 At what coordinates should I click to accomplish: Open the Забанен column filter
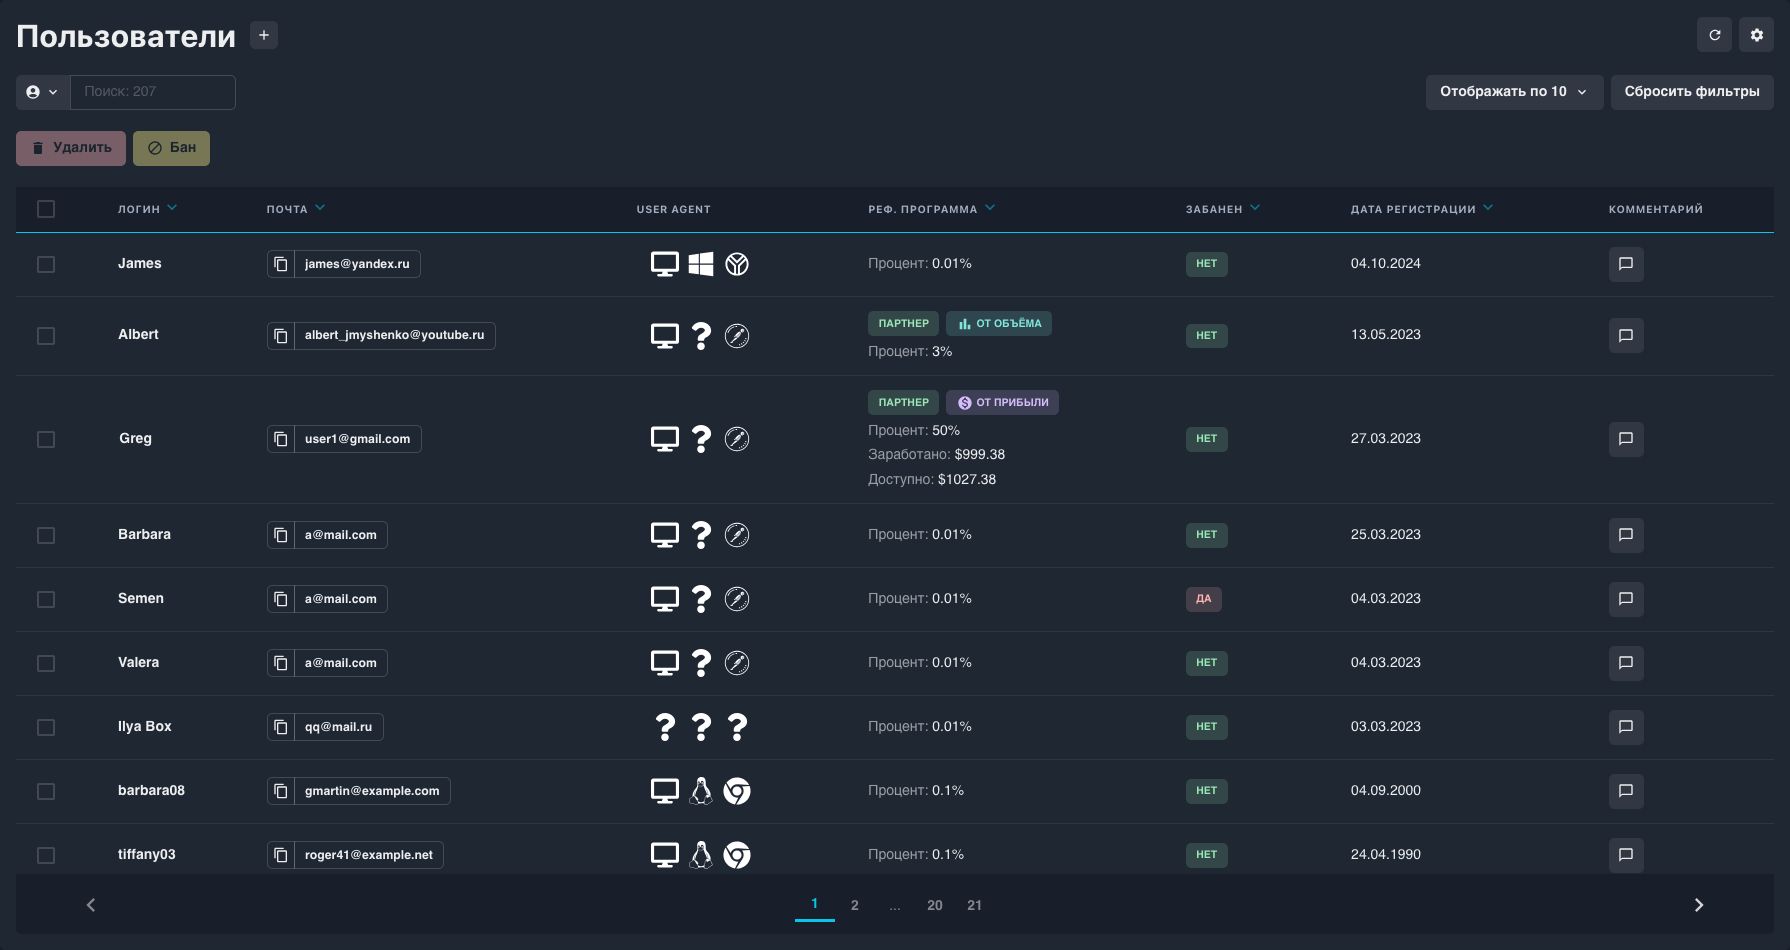coord(1255,208)
